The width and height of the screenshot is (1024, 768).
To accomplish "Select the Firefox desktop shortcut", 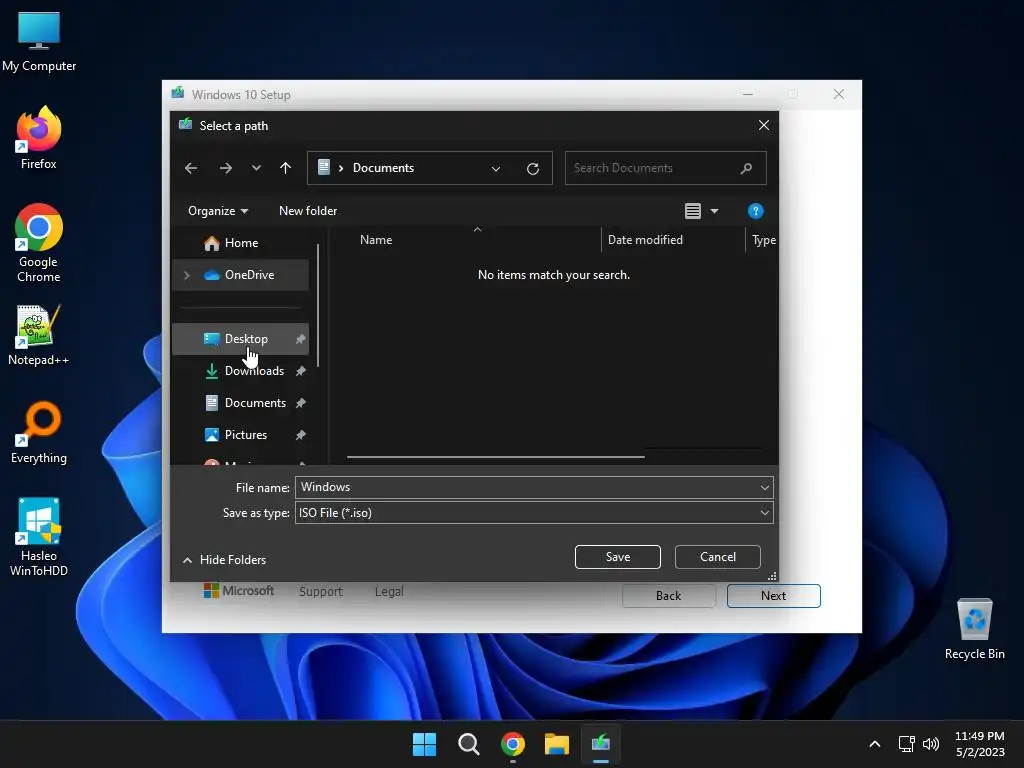I will point(39,138).
